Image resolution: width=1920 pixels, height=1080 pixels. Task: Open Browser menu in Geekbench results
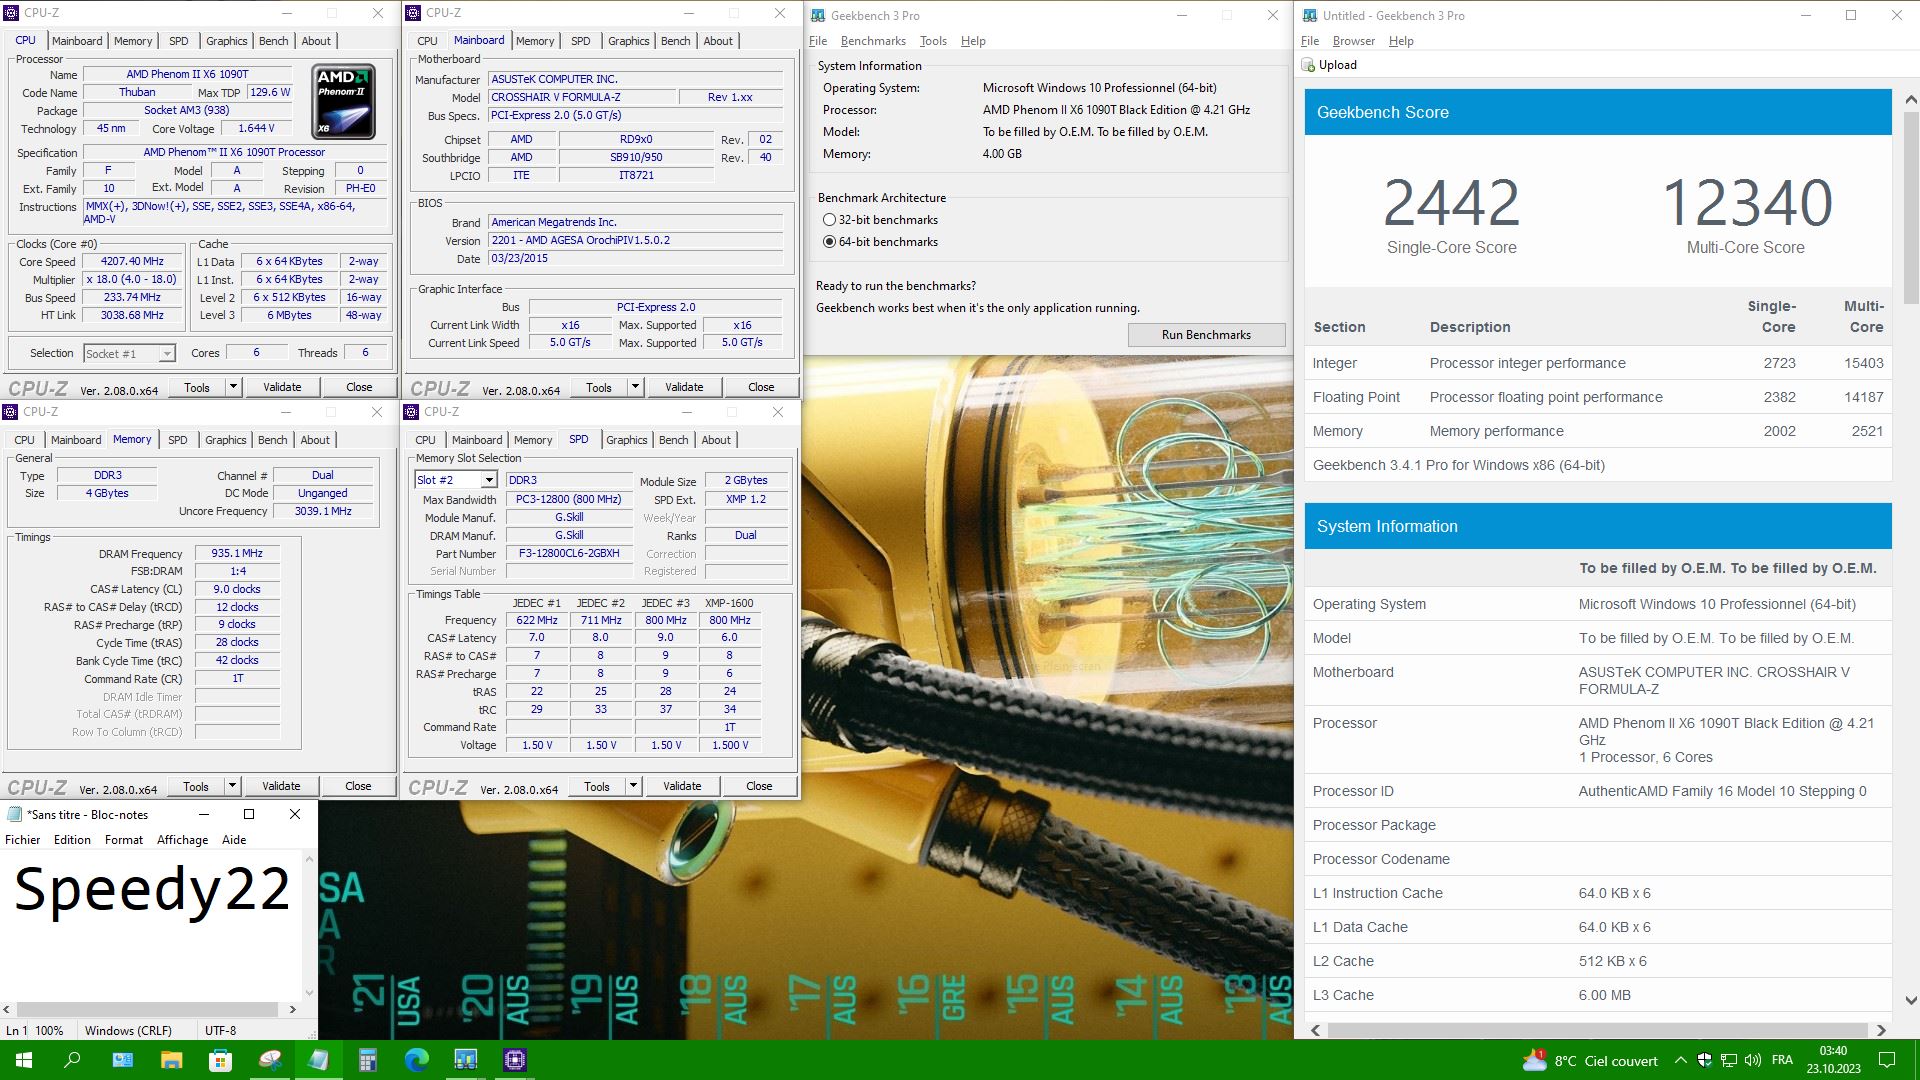tap(1353, 41)
